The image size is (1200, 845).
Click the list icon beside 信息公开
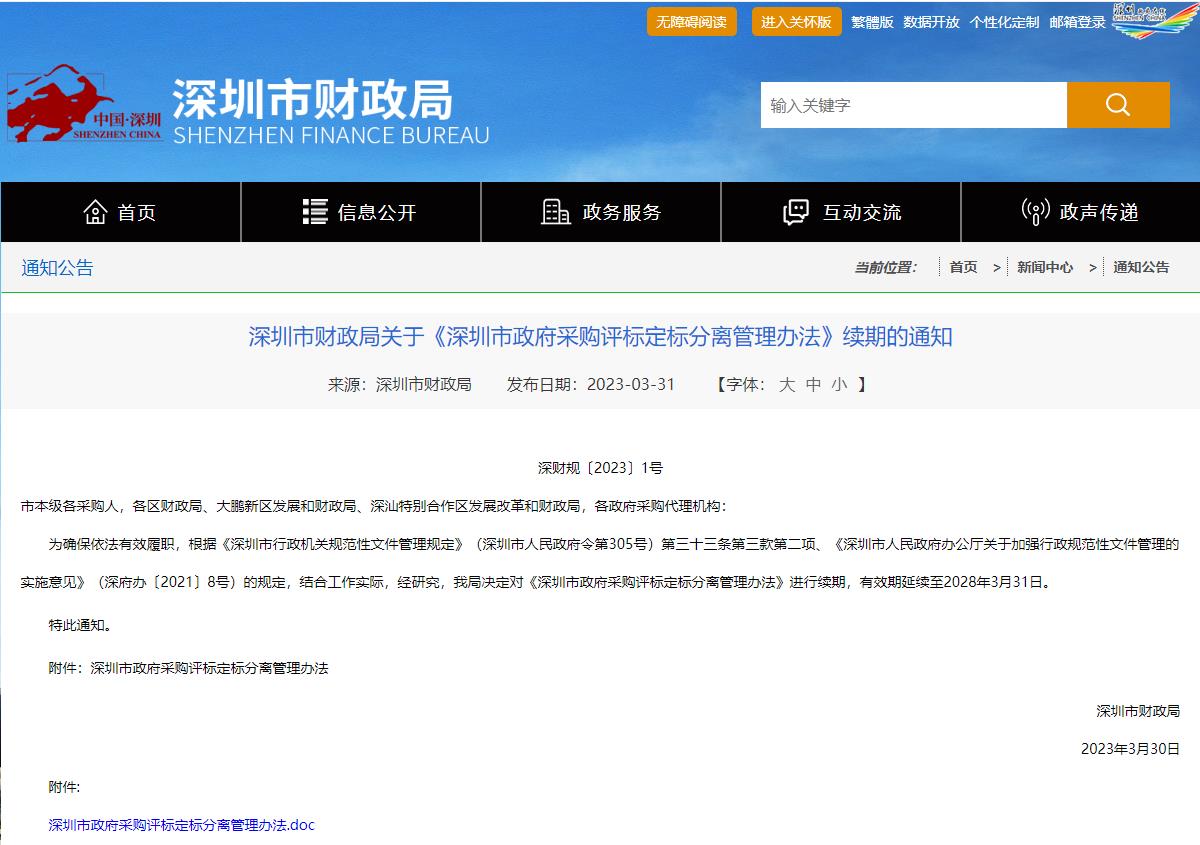point(315,212)
